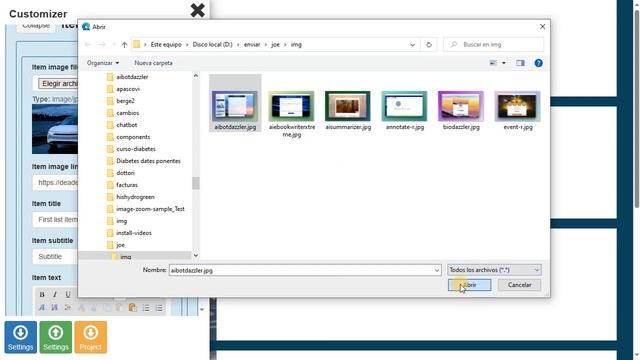The image size is (640, 360).
Task: Select the install-videos folder in tree
Action: (134, 233)
